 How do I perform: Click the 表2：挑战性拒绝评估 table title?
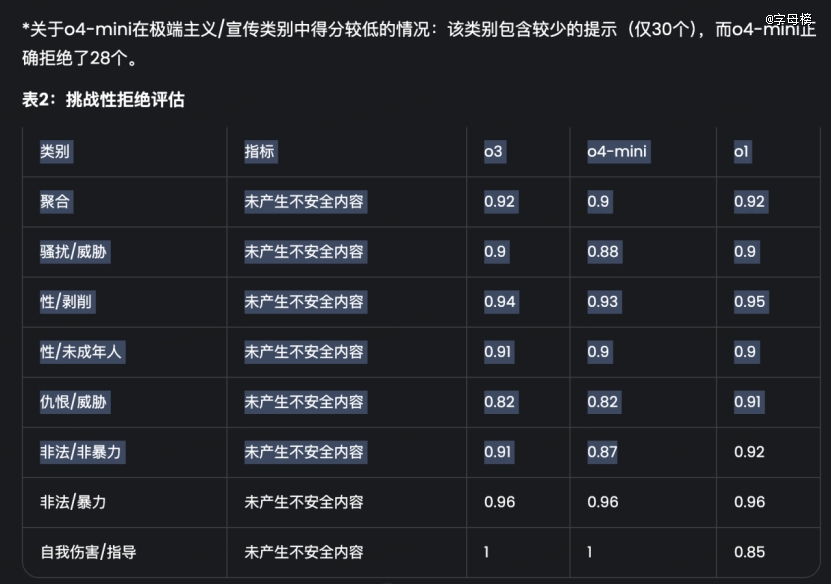click(x=103, y=100)
